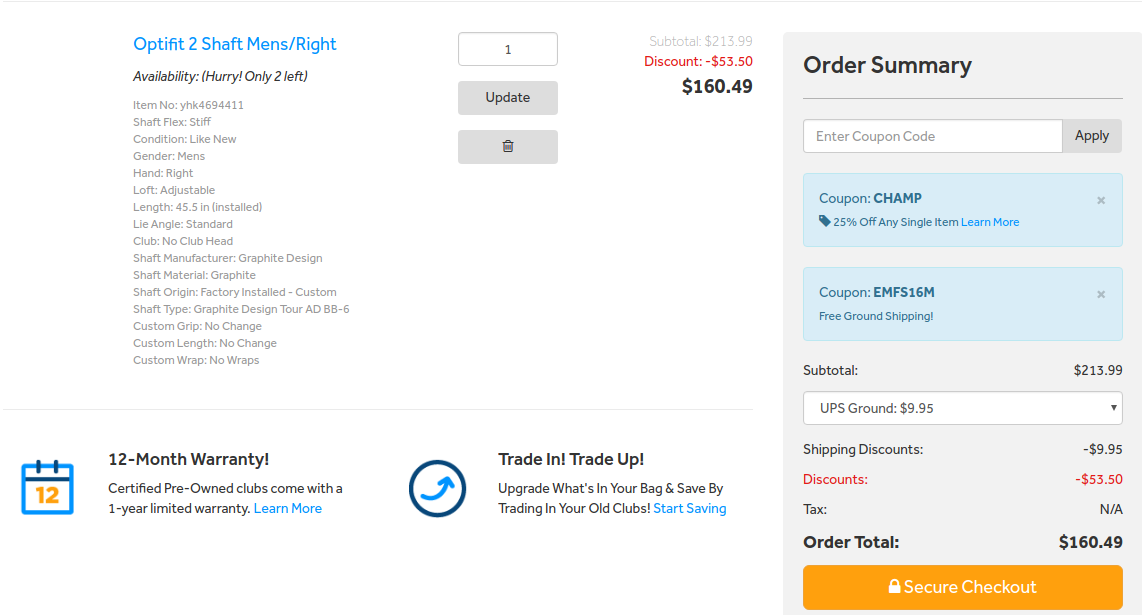The width and height of the screenshot is (1142, 615).
Task: Delete item using trash can icon
Action: point(508,146)
